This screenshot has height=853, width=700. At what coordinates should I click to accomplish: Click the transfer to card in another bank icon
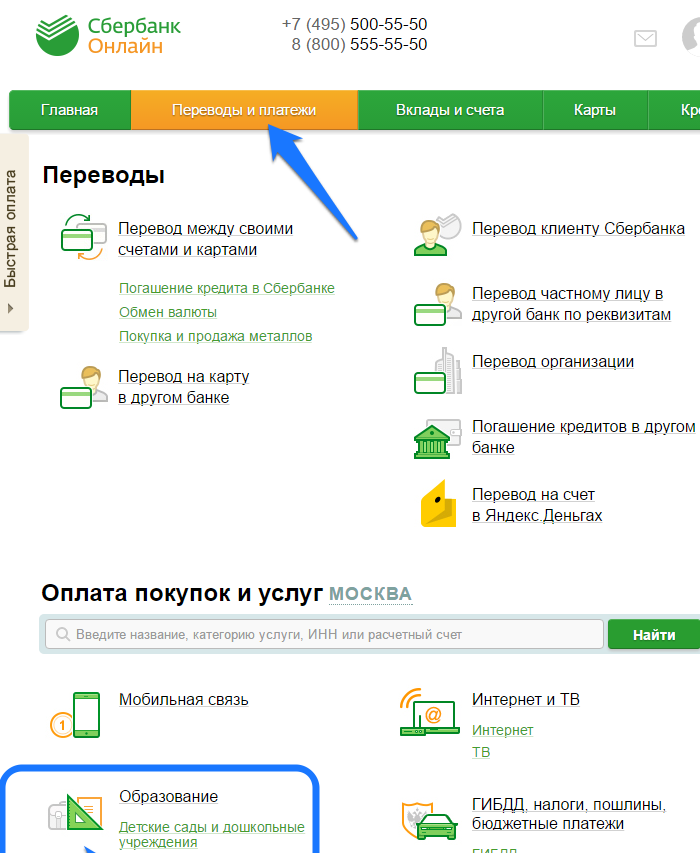tap(84, 387)
